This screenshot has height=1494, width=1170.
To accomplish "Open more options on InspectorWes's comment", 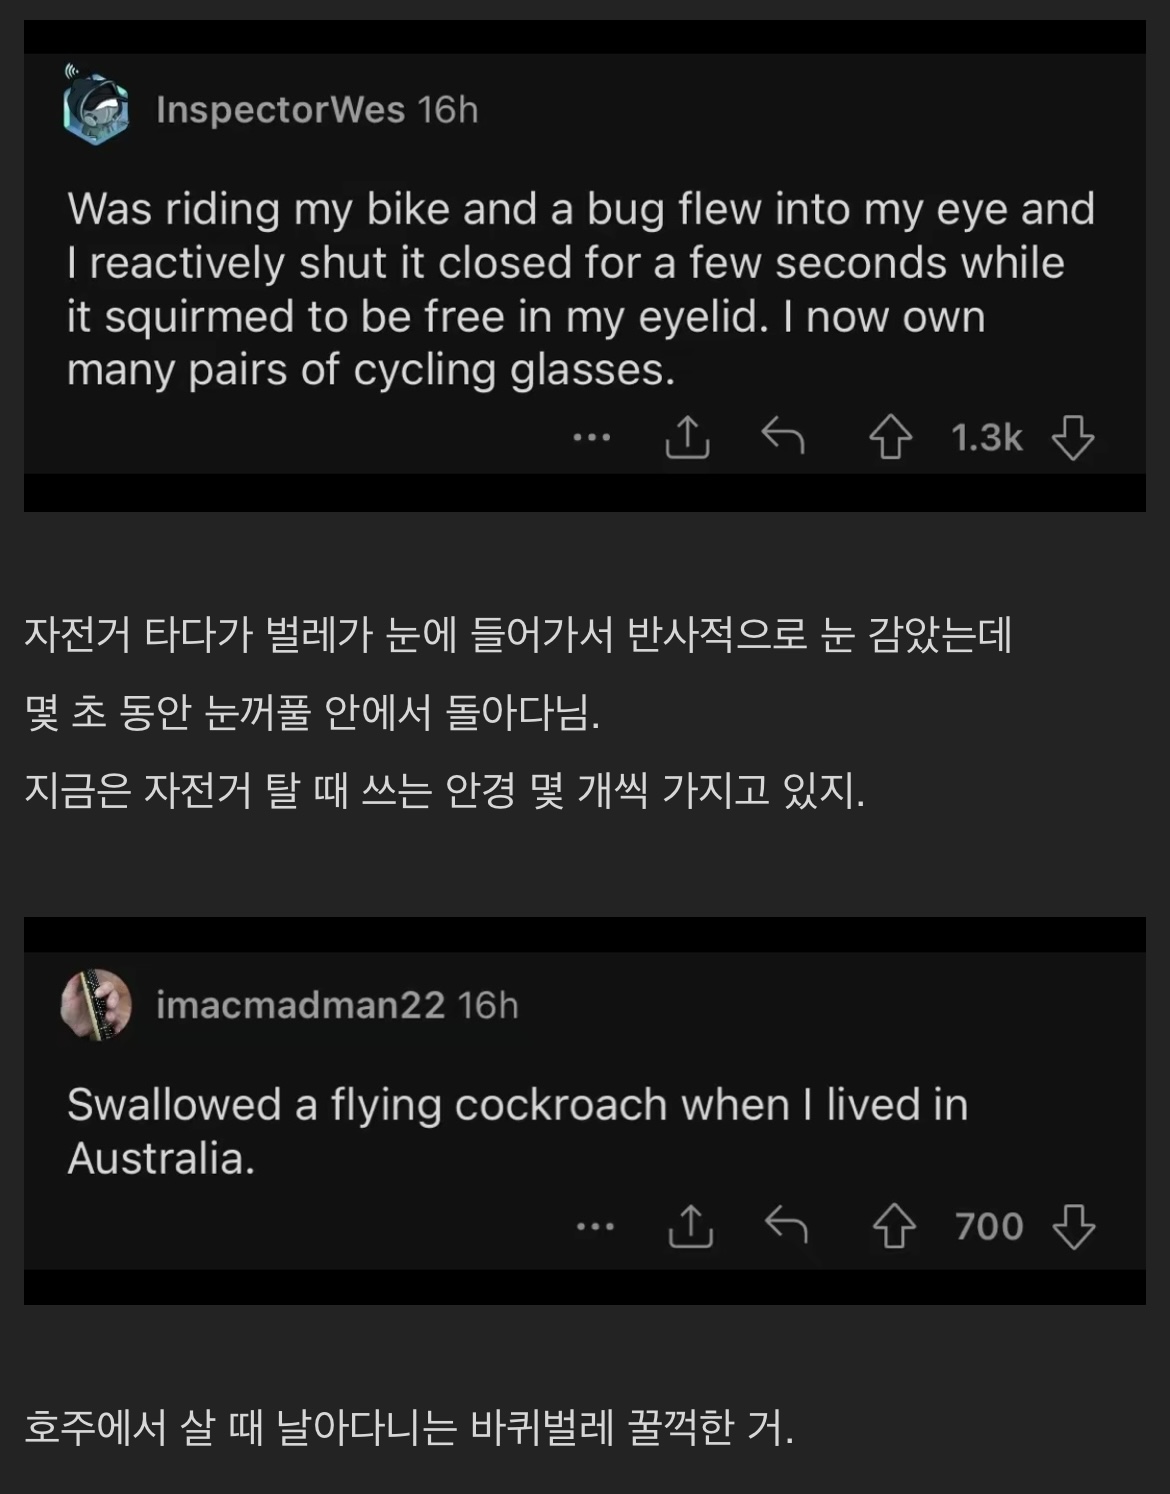I will [x=592, y=437].
